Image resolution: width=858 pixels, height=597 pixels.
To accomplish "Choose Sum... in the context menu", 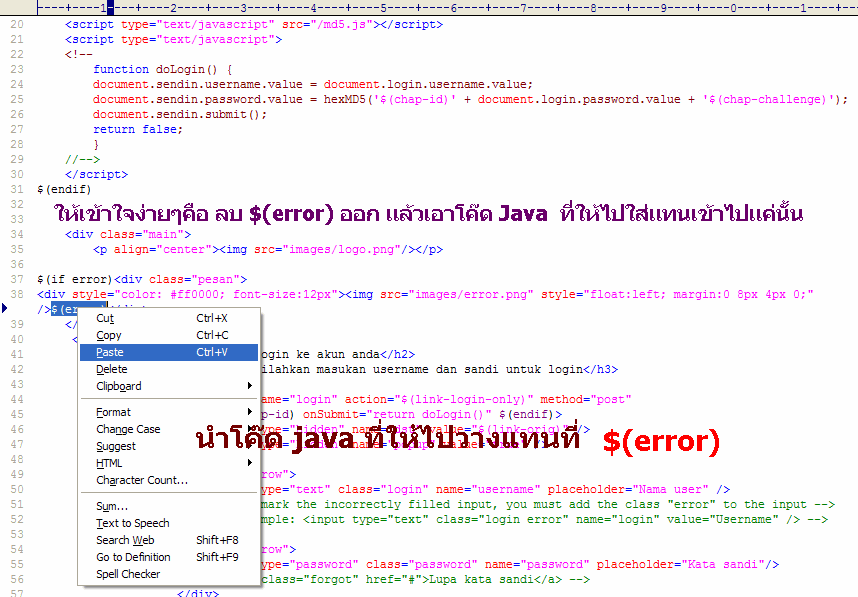I will (169, 507).
